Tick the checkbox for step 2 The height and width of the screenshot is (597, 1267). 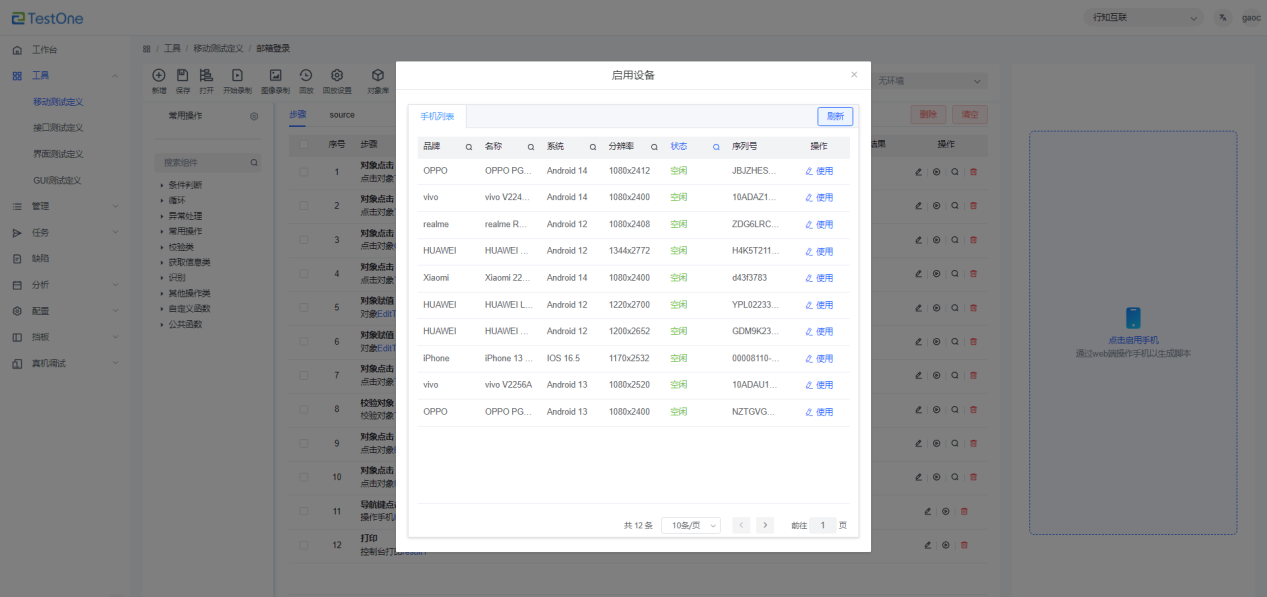[305, 206]
